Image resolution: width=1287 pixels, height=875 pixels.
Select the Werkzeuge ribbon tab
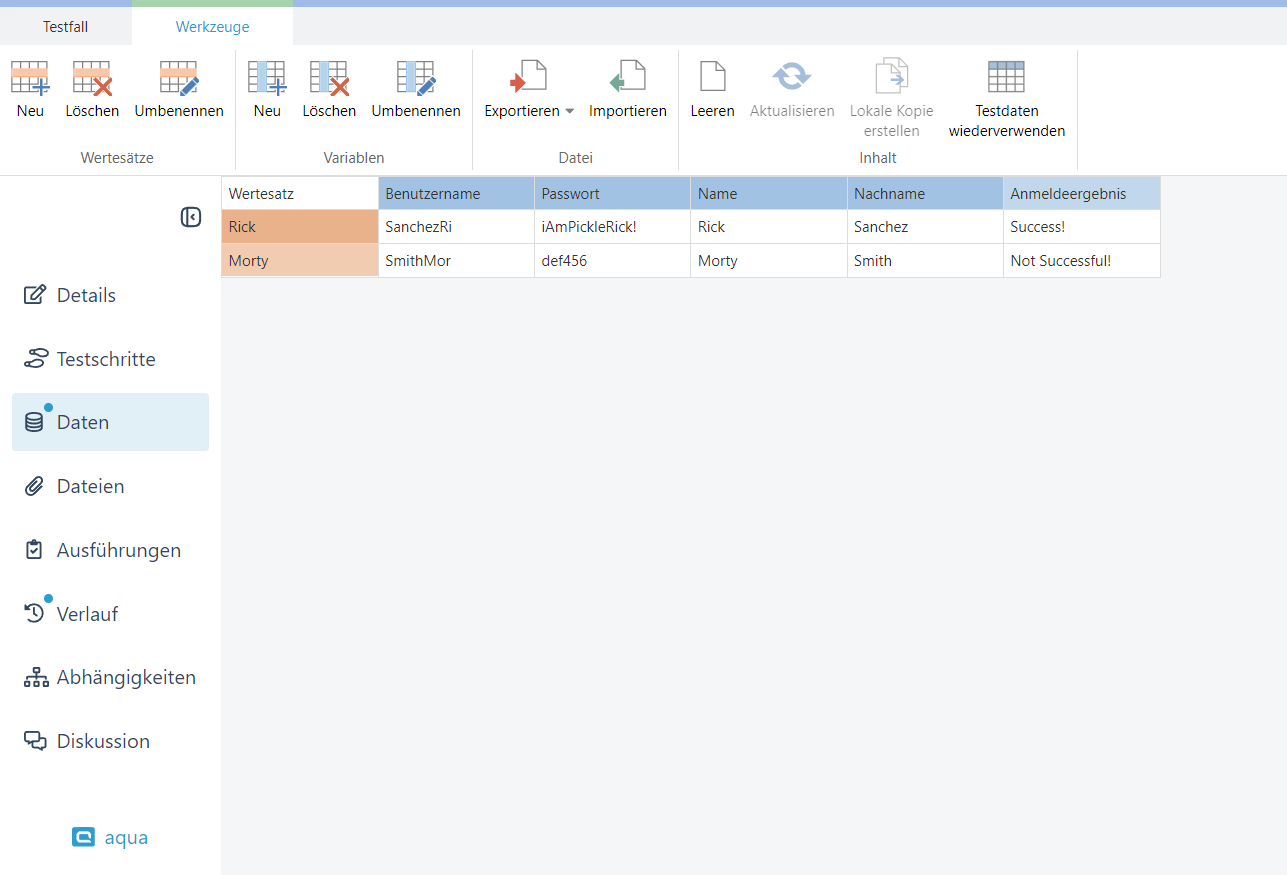pyautogui.click(x=212, y=27)
